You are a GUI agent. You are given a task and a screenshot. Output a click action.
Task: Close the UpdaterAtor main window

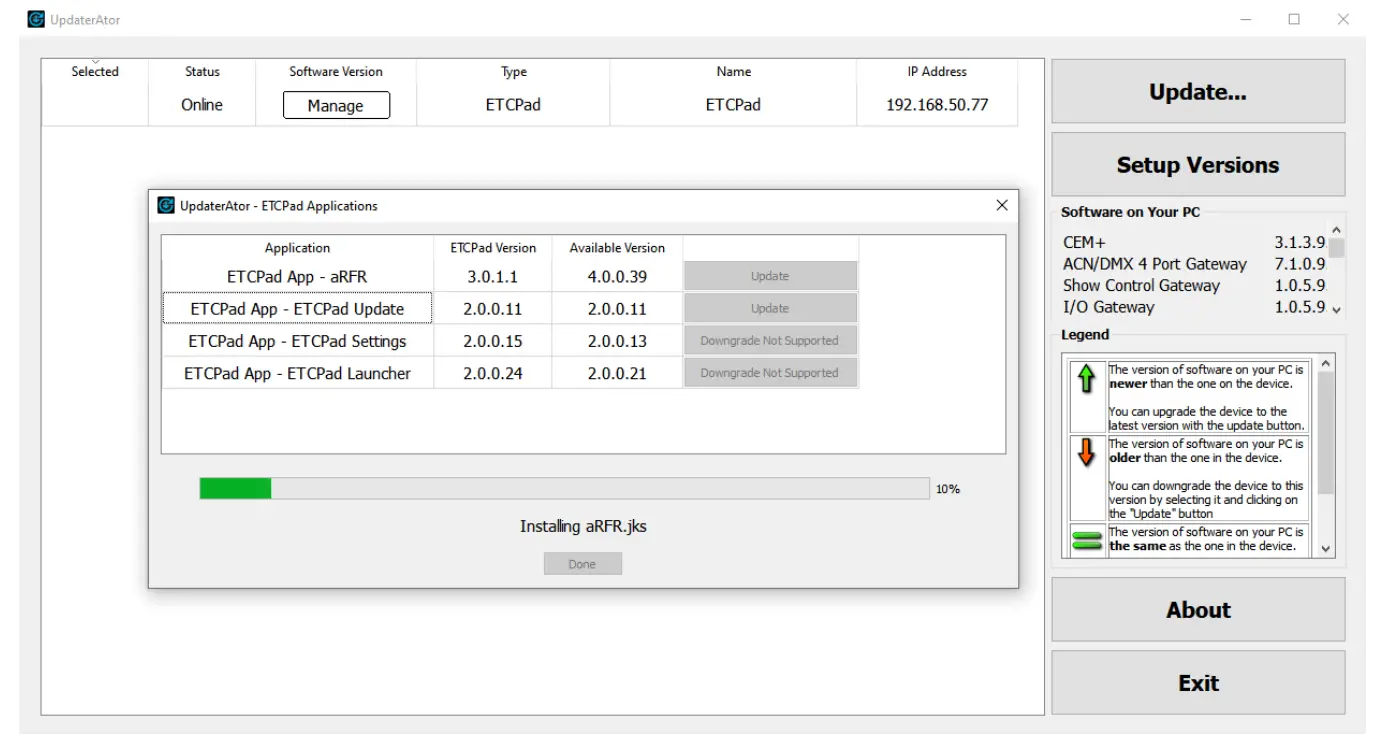(1343, 19)
